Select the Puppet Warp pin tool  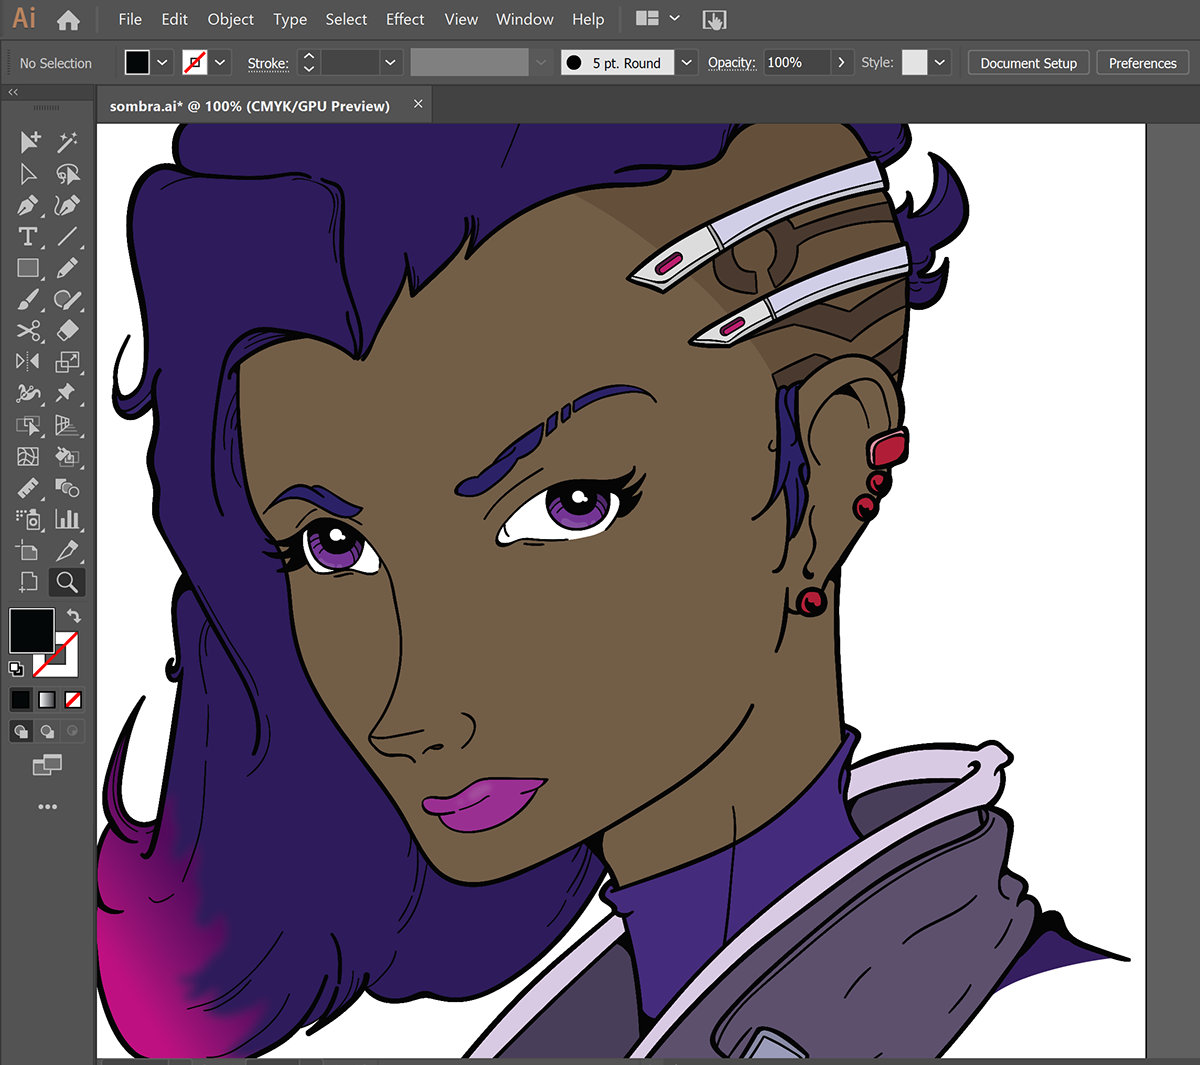tap(67, 393)
